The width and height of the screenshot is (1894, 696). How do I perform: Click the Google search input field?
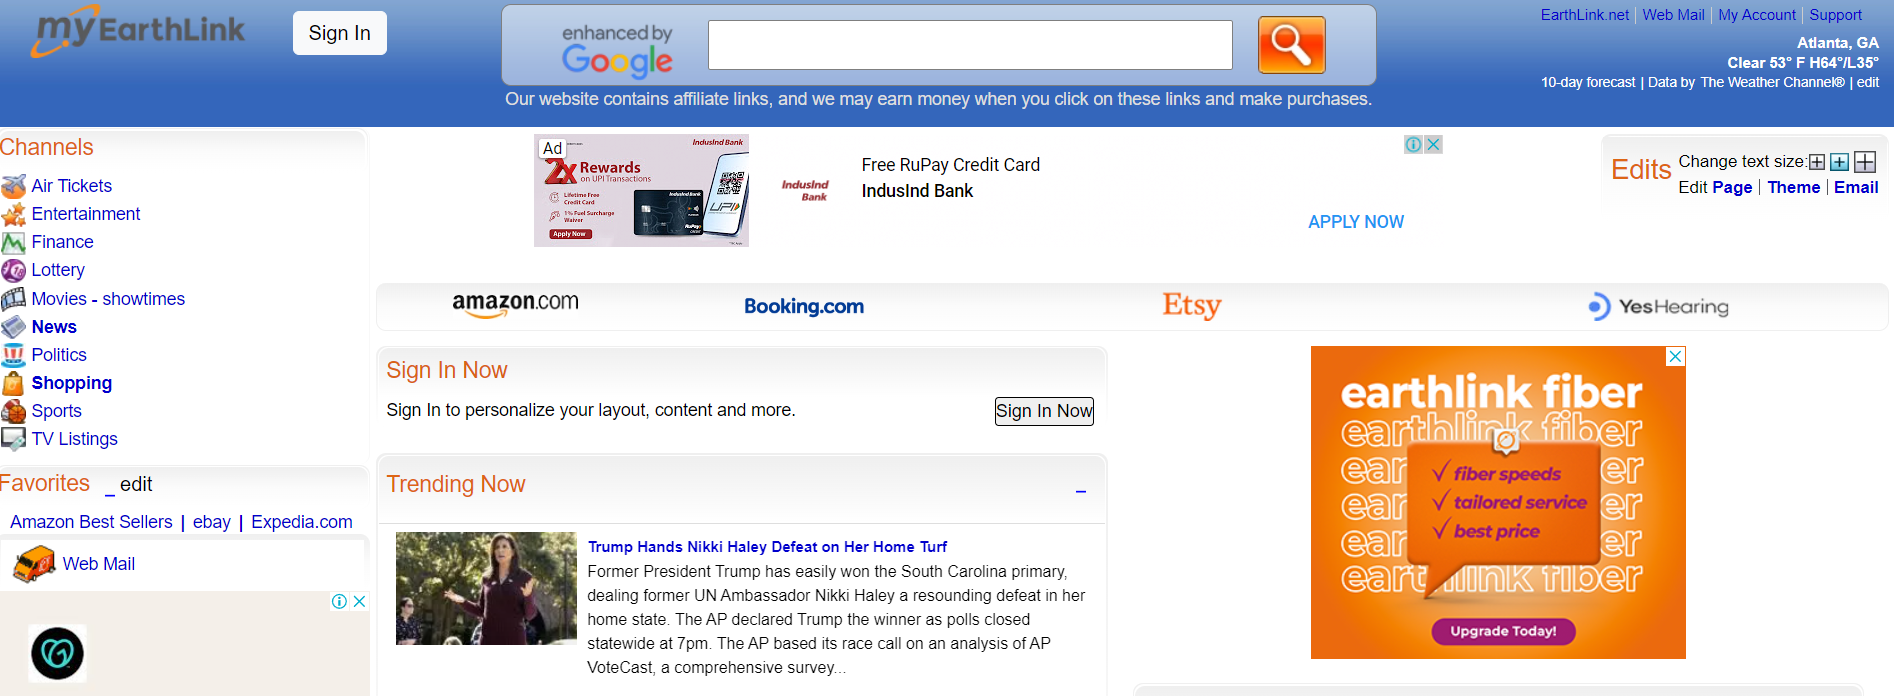(x=970, y=45)
